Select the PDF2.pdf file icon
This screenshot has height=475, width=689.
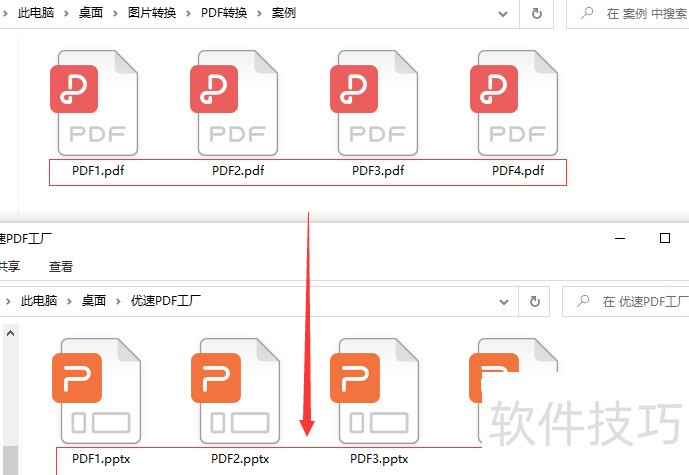[x=234, y=103]
